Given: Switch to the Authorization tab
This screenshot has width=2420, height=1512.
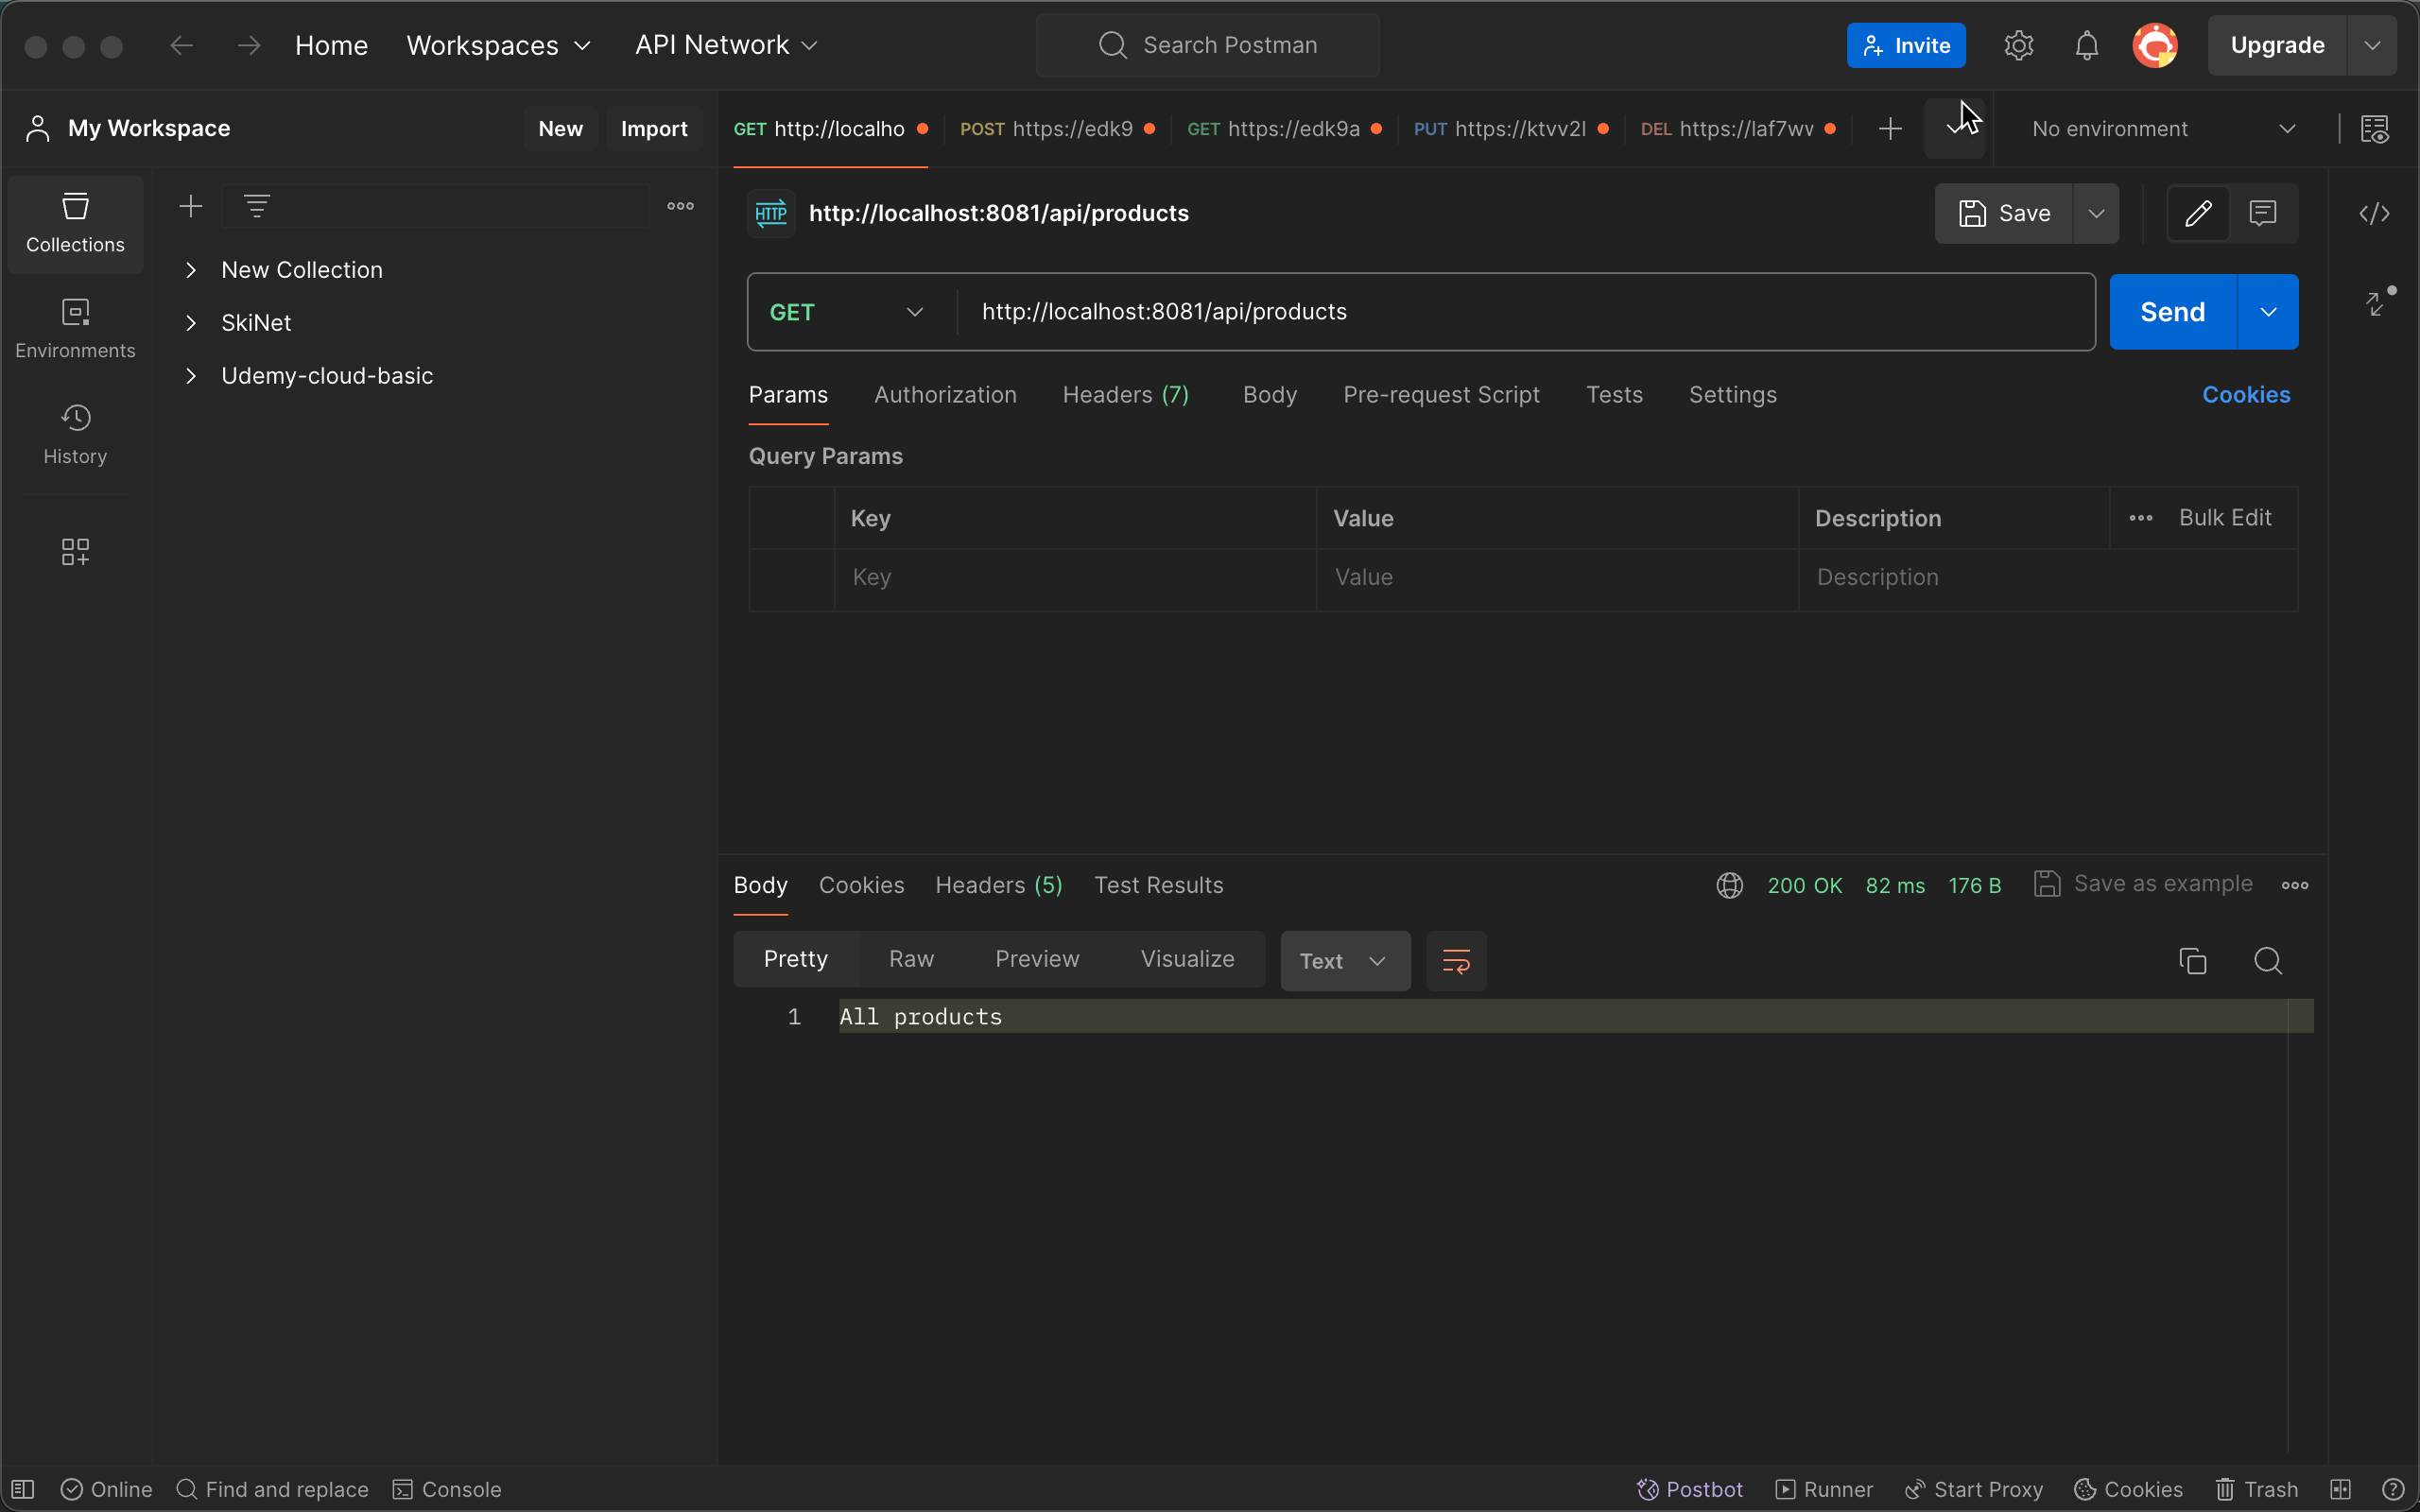Looking at the screenshot, I should tap(945, 395).
